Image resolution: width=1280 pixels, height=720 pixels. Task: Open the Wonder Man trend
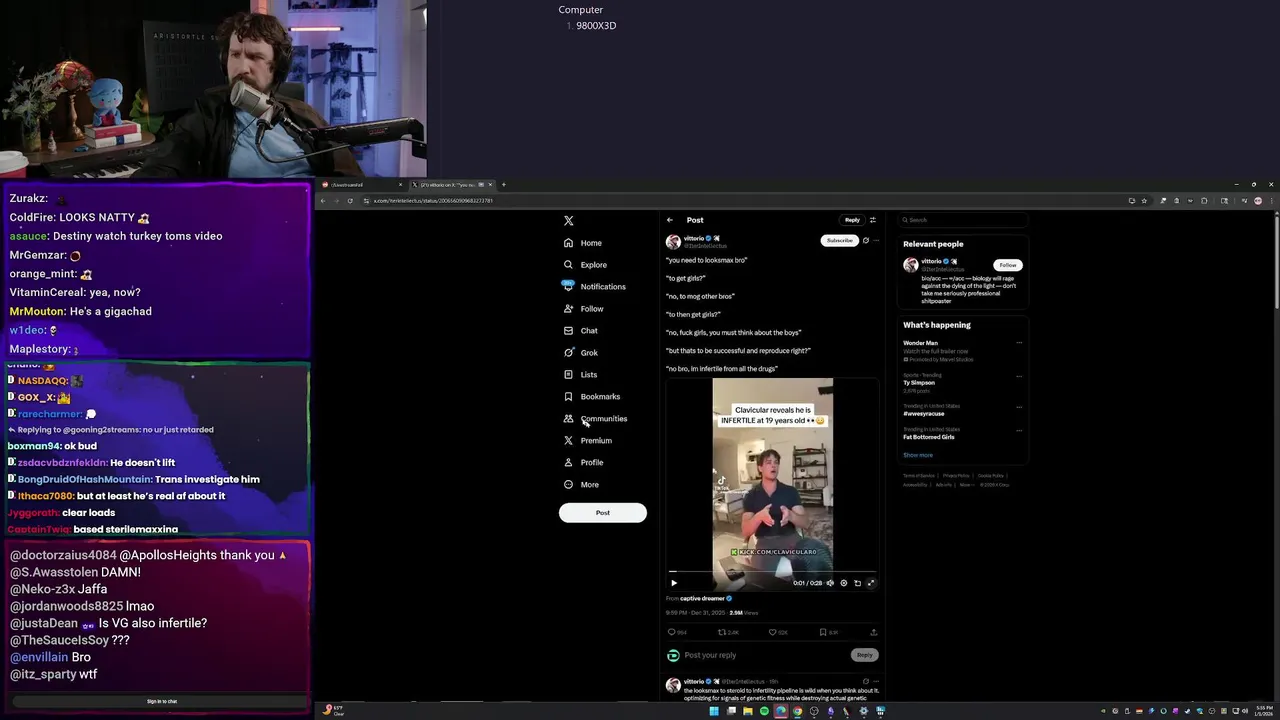pyautogui.click(x=921, y=343)
